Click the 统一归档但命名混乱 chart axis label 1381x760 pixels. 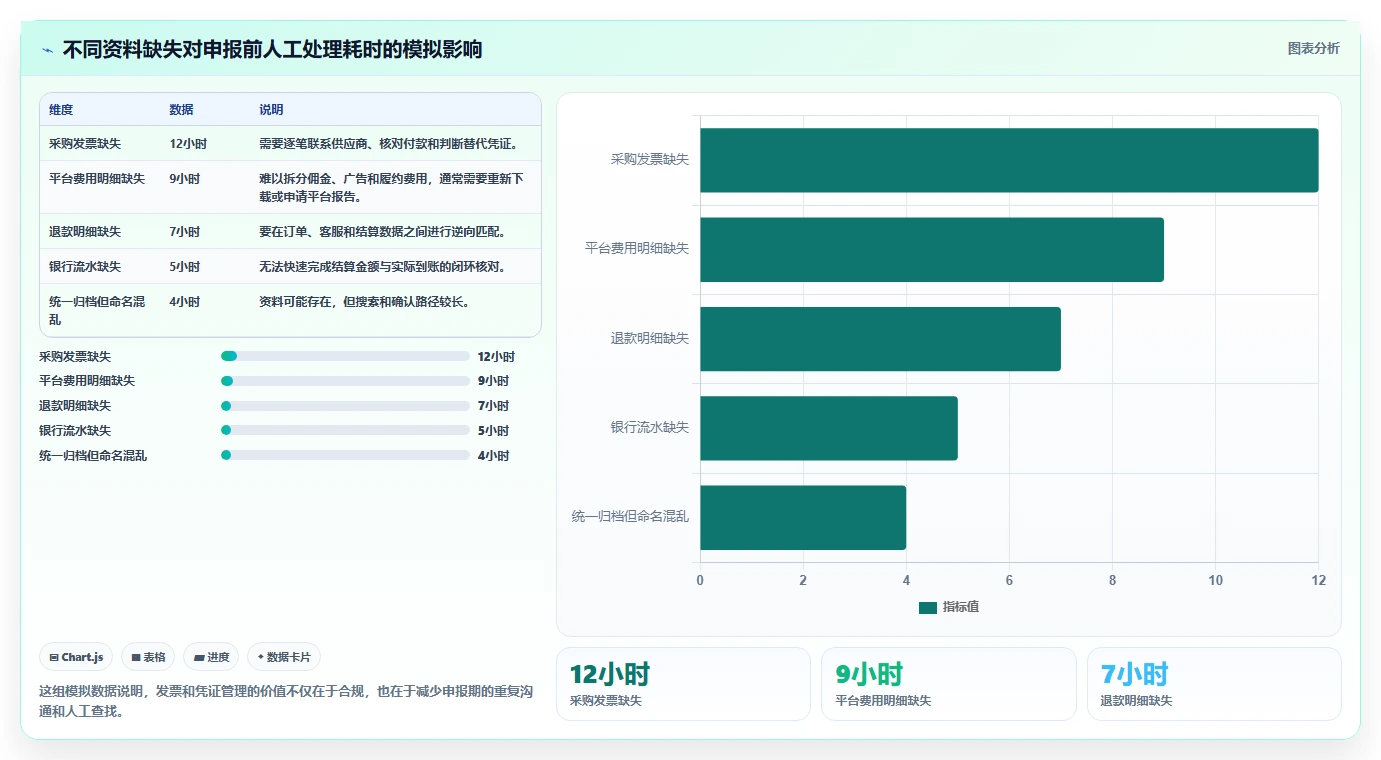click(x=631, y=517)
